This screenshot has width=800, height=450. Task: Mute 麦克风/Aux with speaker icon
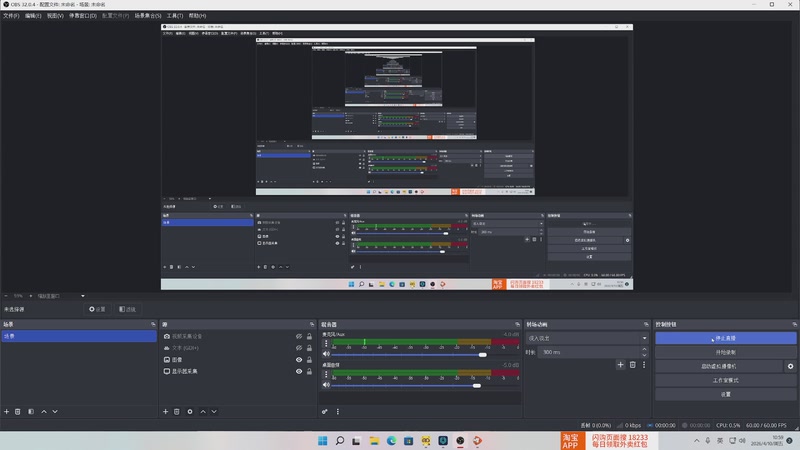click(x=327, y=354)
